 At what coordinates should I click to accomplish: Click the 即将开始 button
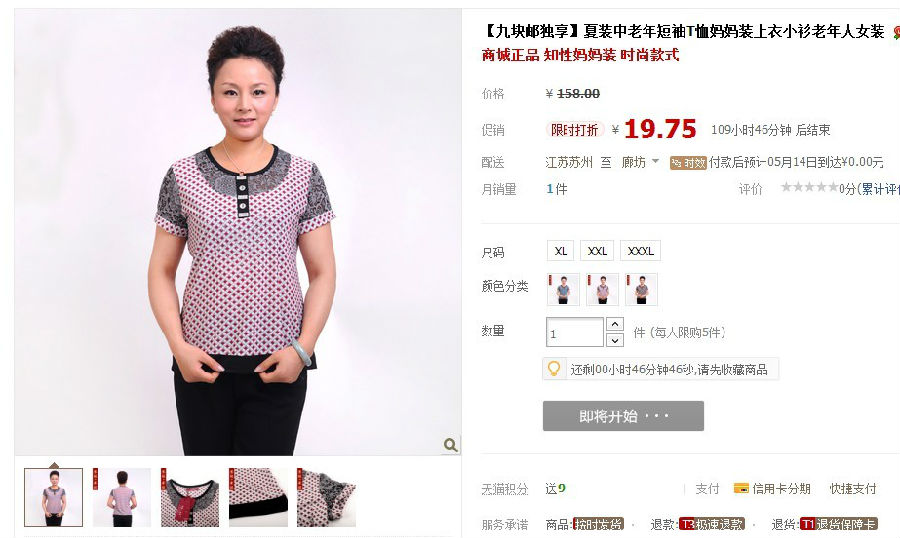(623, 416)
